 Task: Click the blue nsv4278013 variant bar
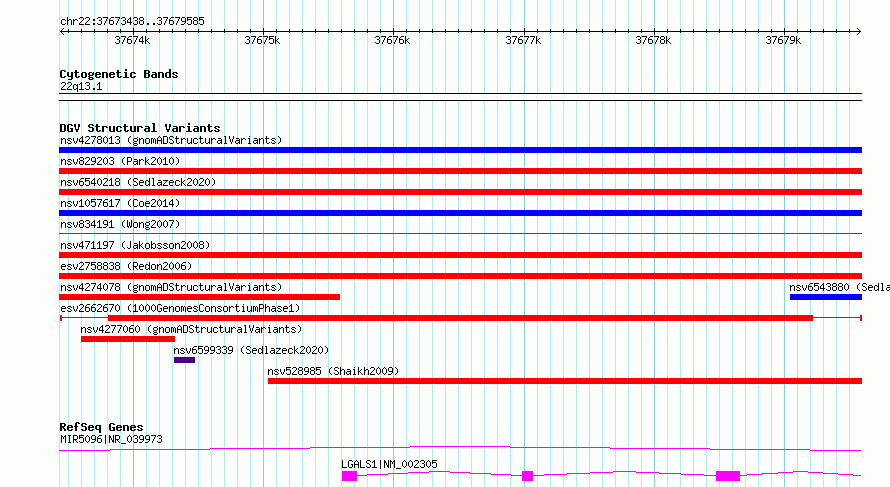tap(460, 150)
